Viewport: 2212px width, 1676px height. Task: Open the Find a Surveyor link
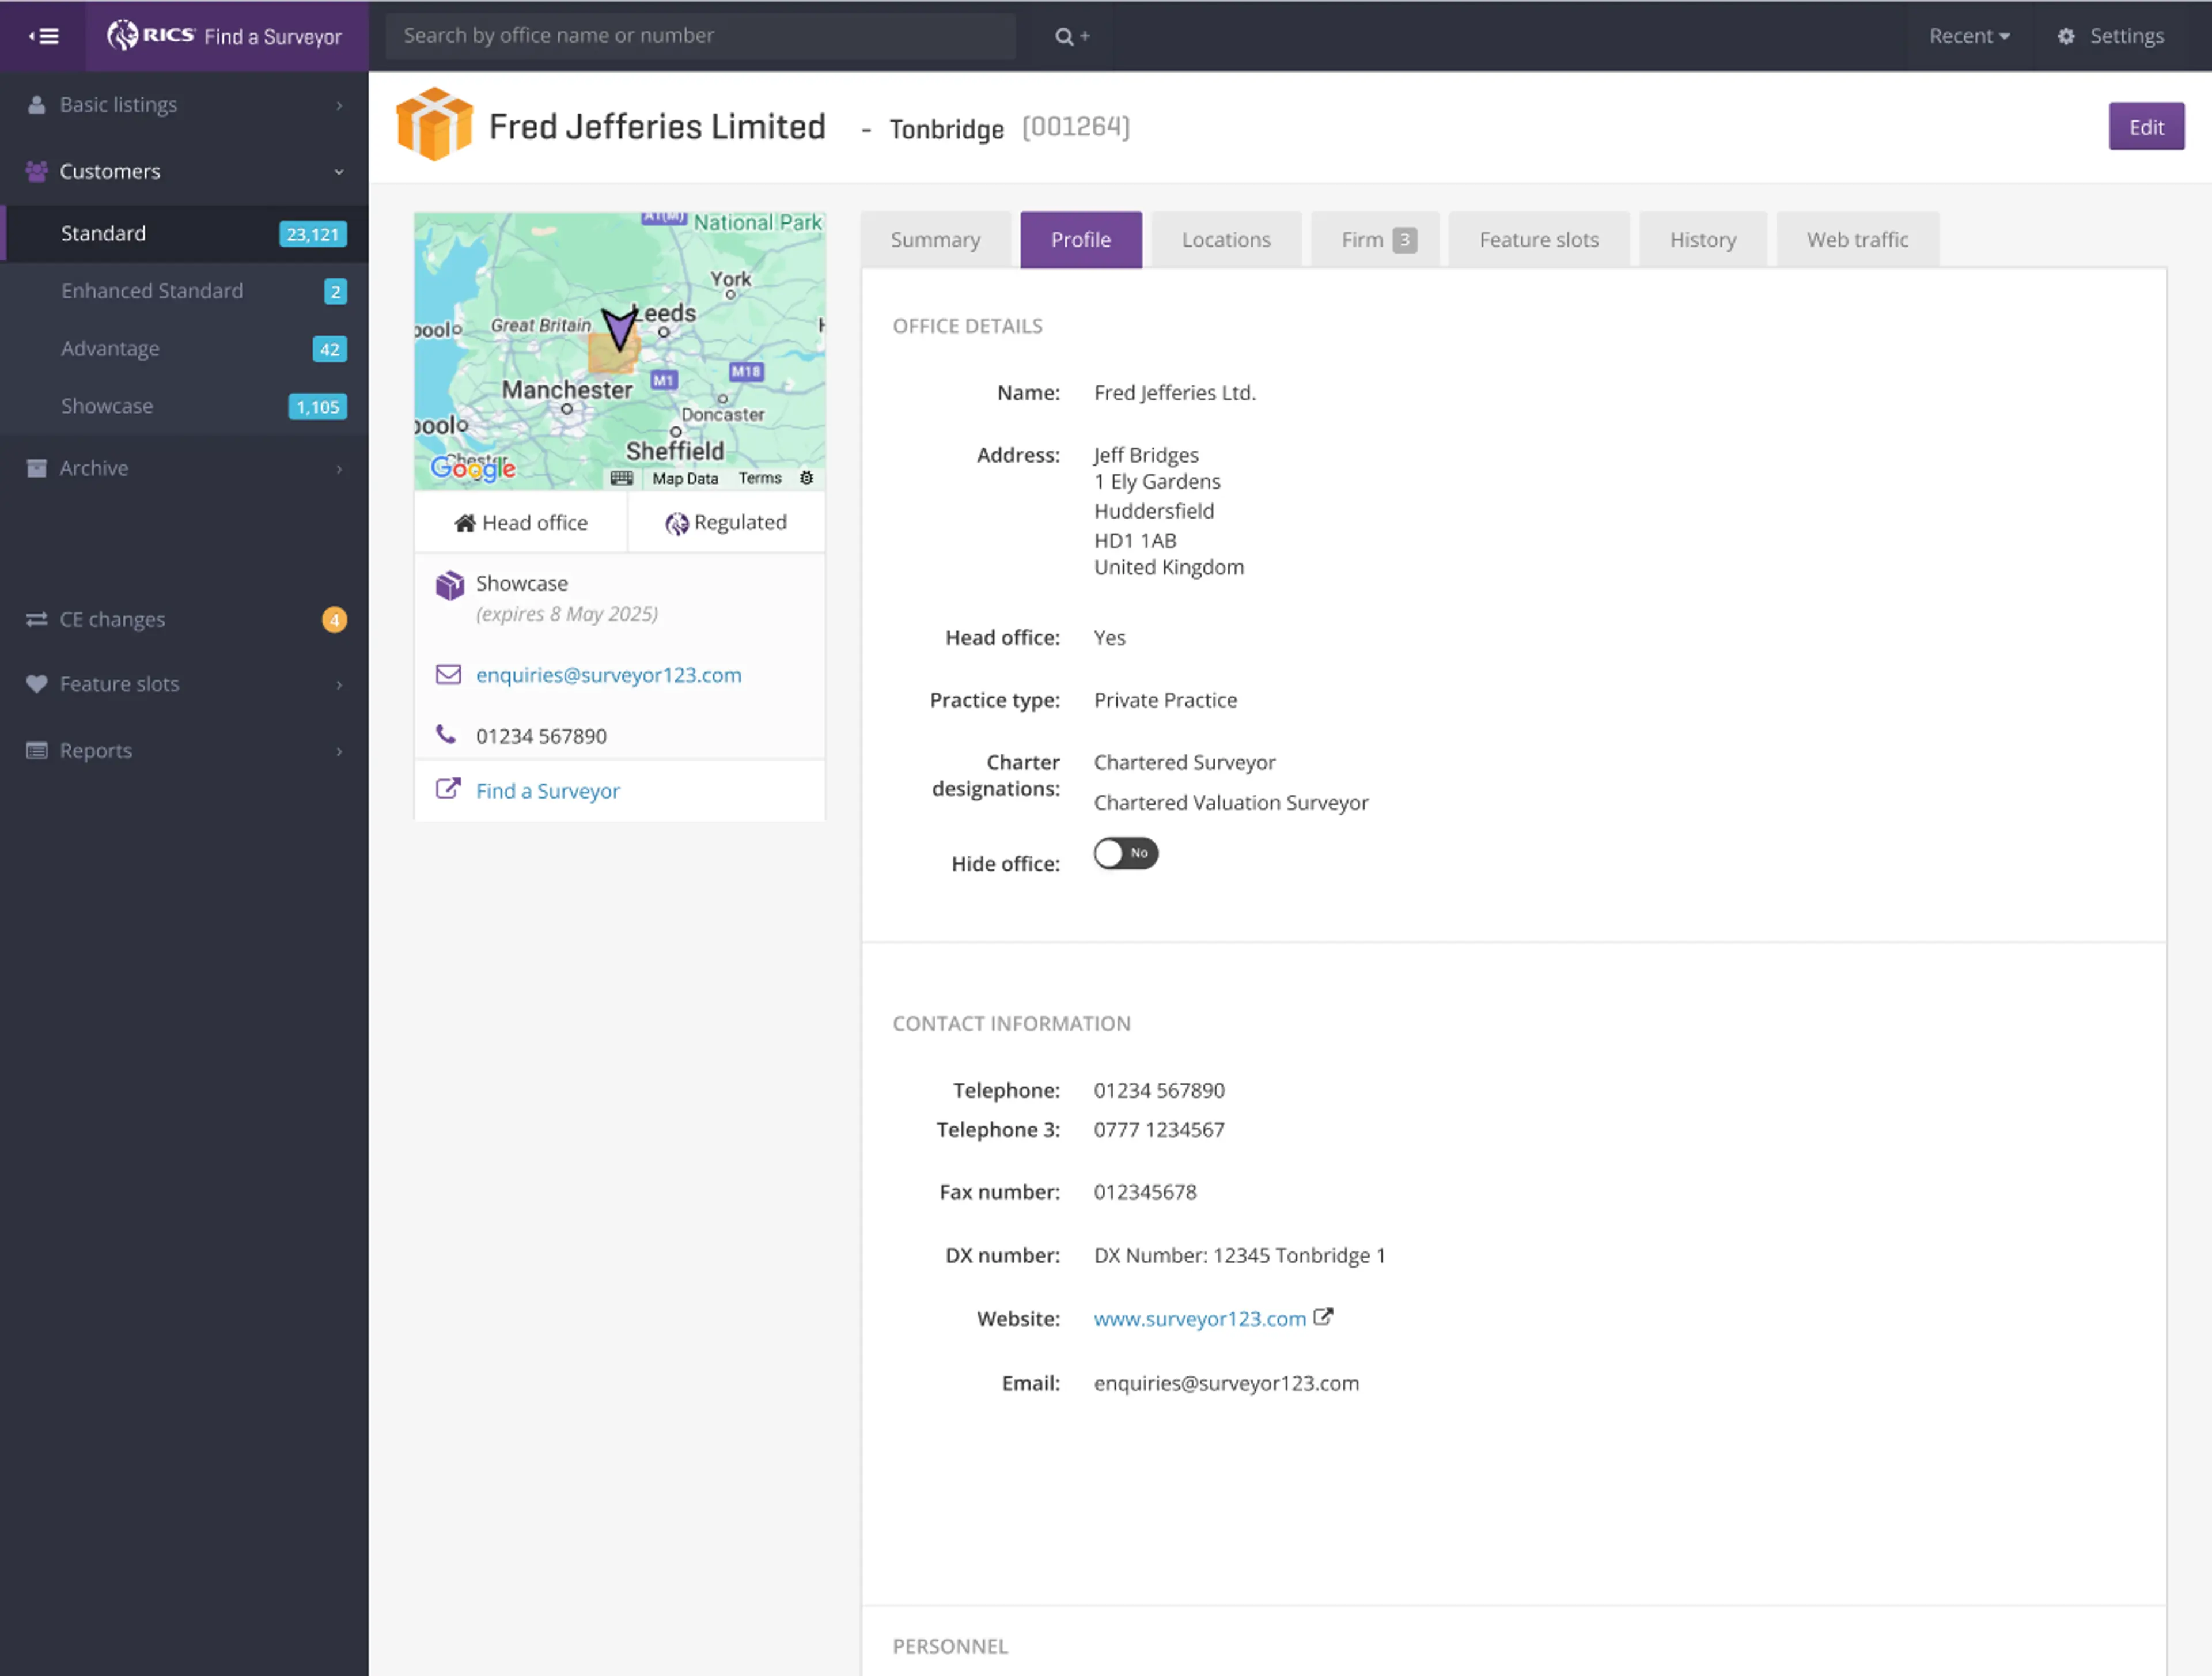tap(547, 791)
